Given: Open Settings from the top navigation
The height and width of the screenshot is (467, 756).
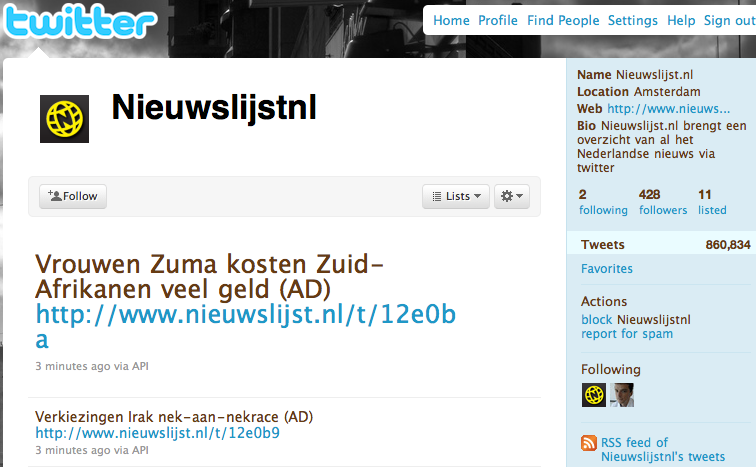Looking at the screenshot, I should pos(633,20).
